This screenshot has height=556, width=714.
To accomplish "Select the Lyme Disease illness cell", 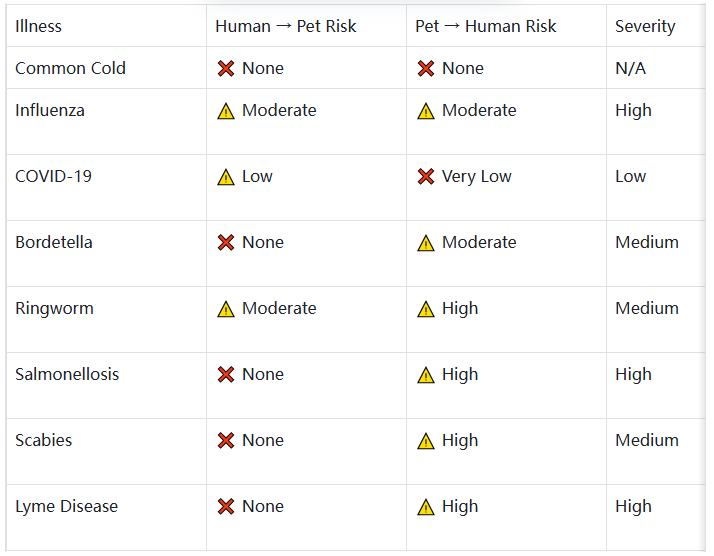I will point(66,506).
